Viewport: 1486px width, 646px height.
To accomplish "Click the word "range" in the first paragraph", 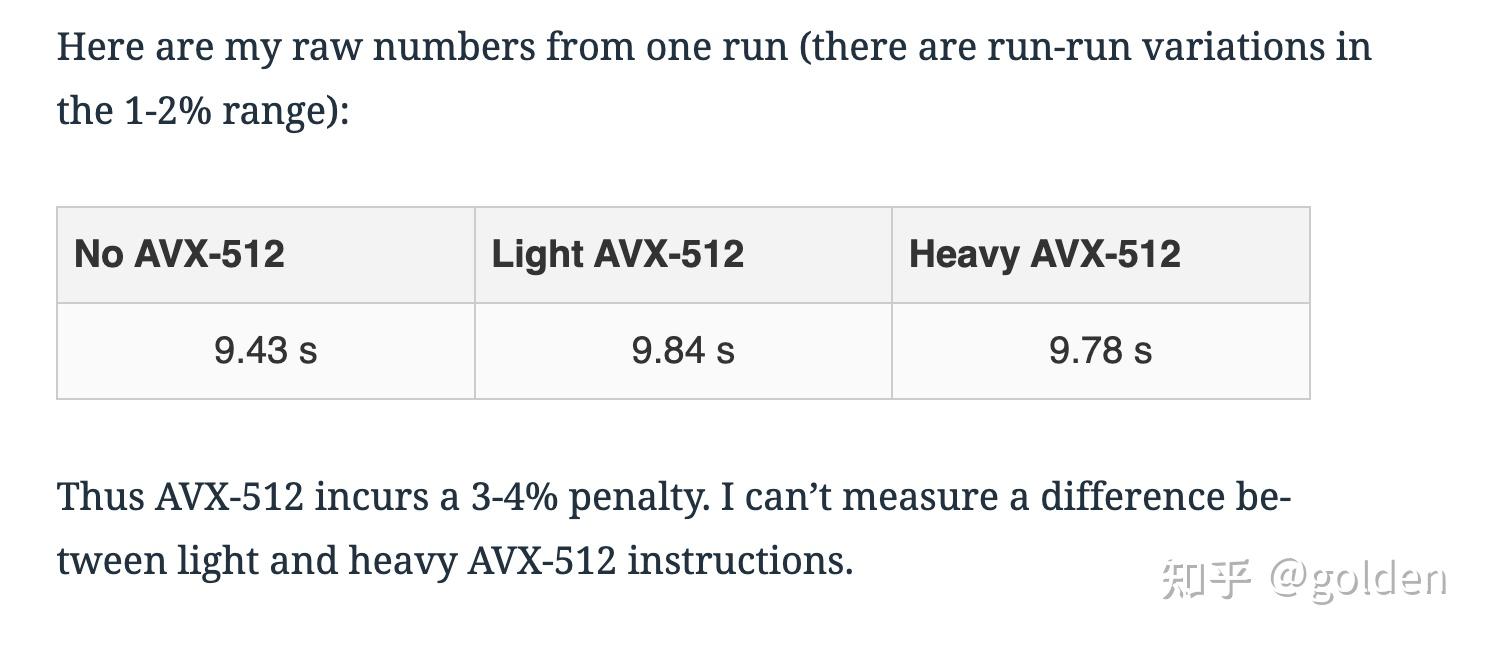I will point(279,111).
